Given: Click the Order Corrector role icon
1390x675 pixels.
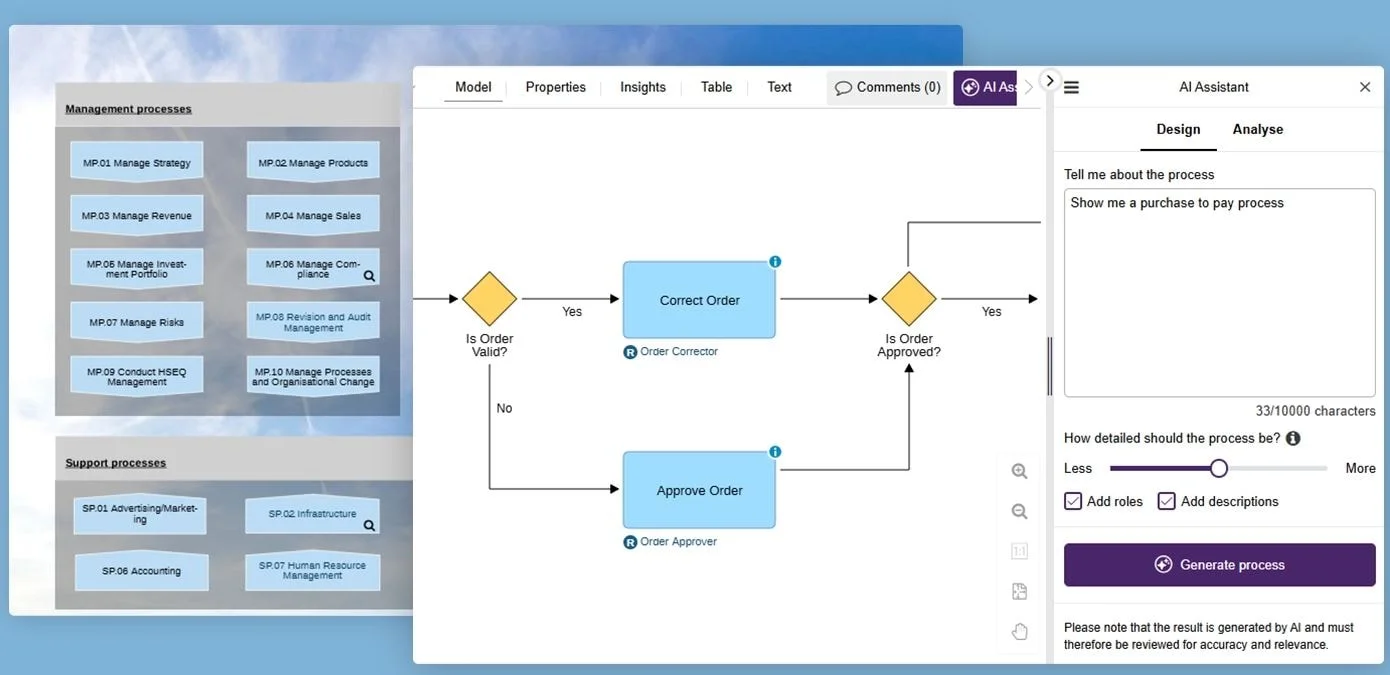Looking at the screenshot, I should (x=629, y=351).
